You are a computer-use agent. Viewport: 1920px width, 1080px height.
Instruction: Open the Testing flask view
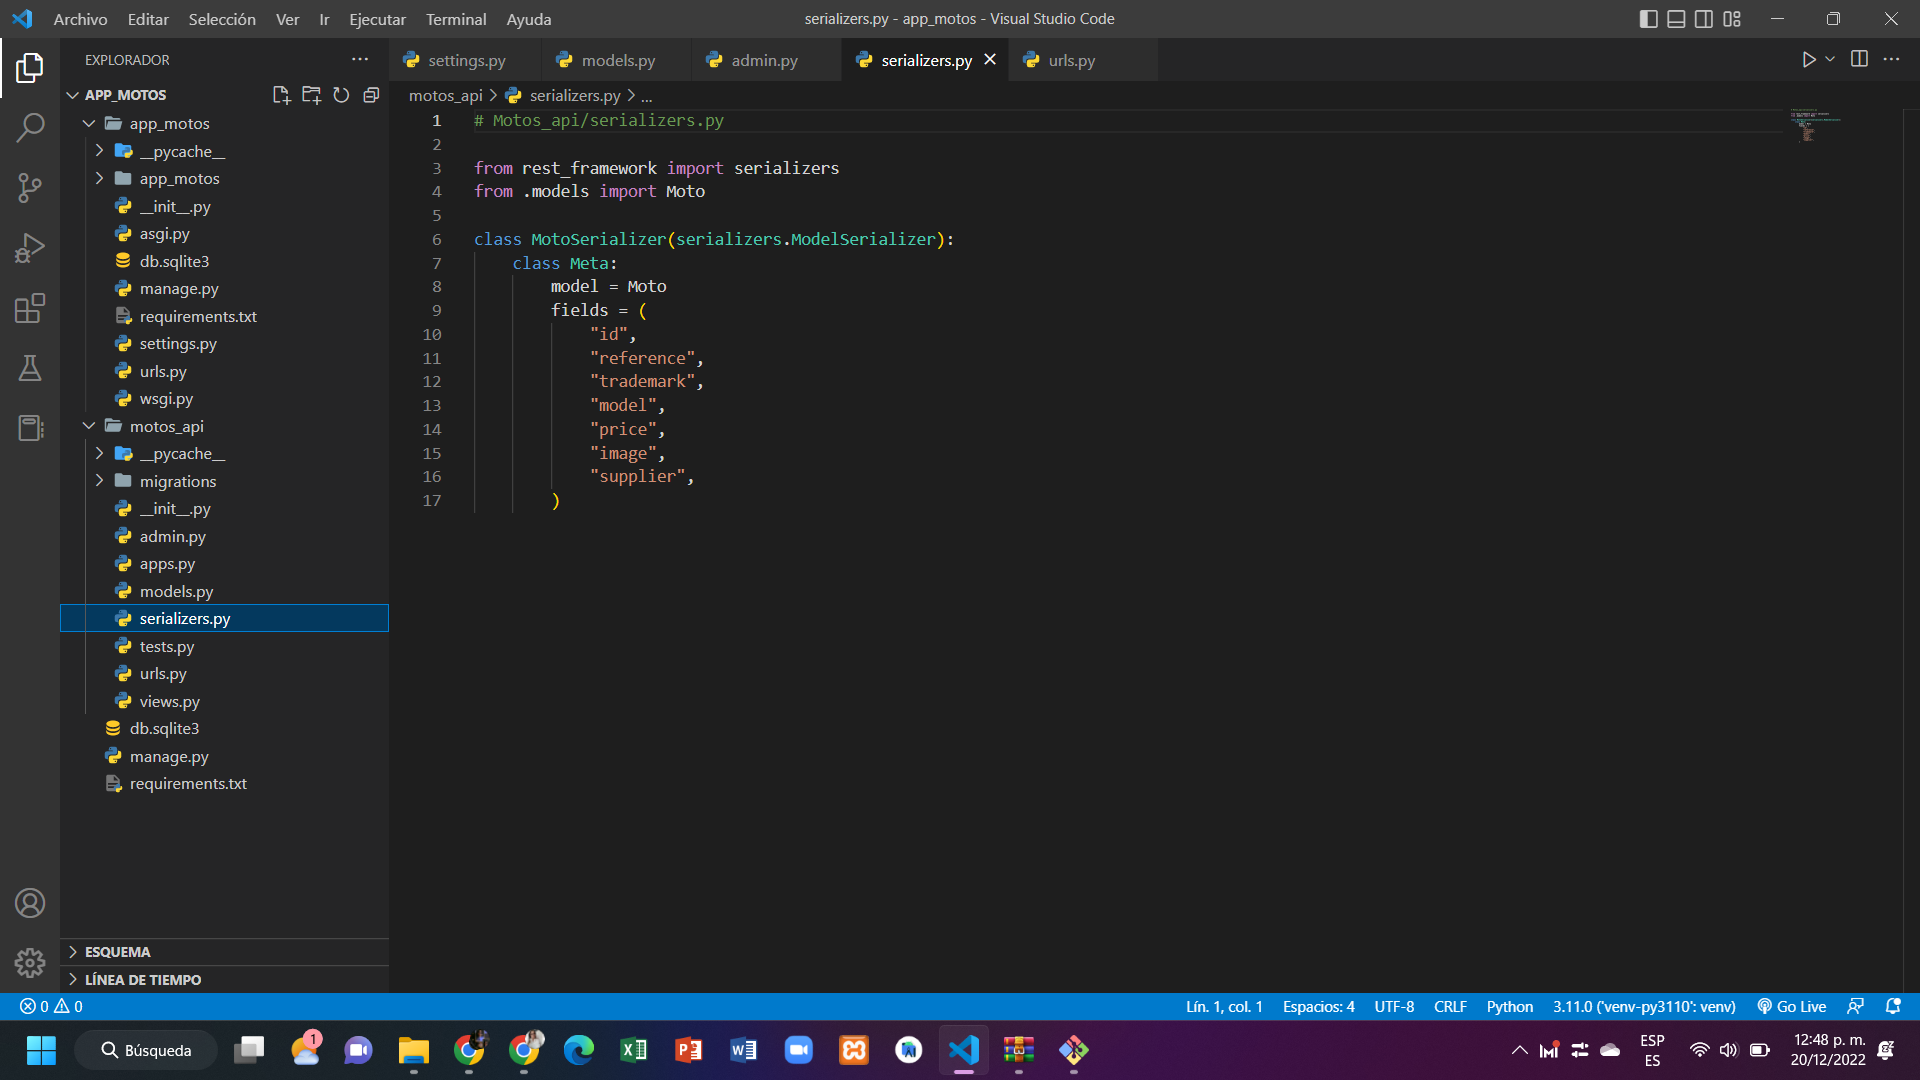(30, 368)
